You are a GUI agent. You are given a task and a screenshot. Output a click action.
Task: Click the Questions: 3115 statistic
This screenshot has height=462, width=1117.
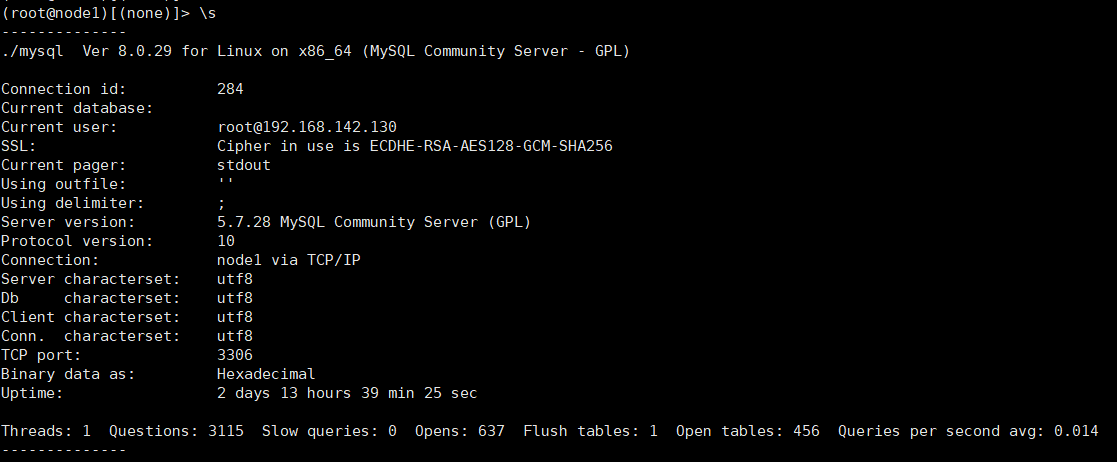point(176,431)
